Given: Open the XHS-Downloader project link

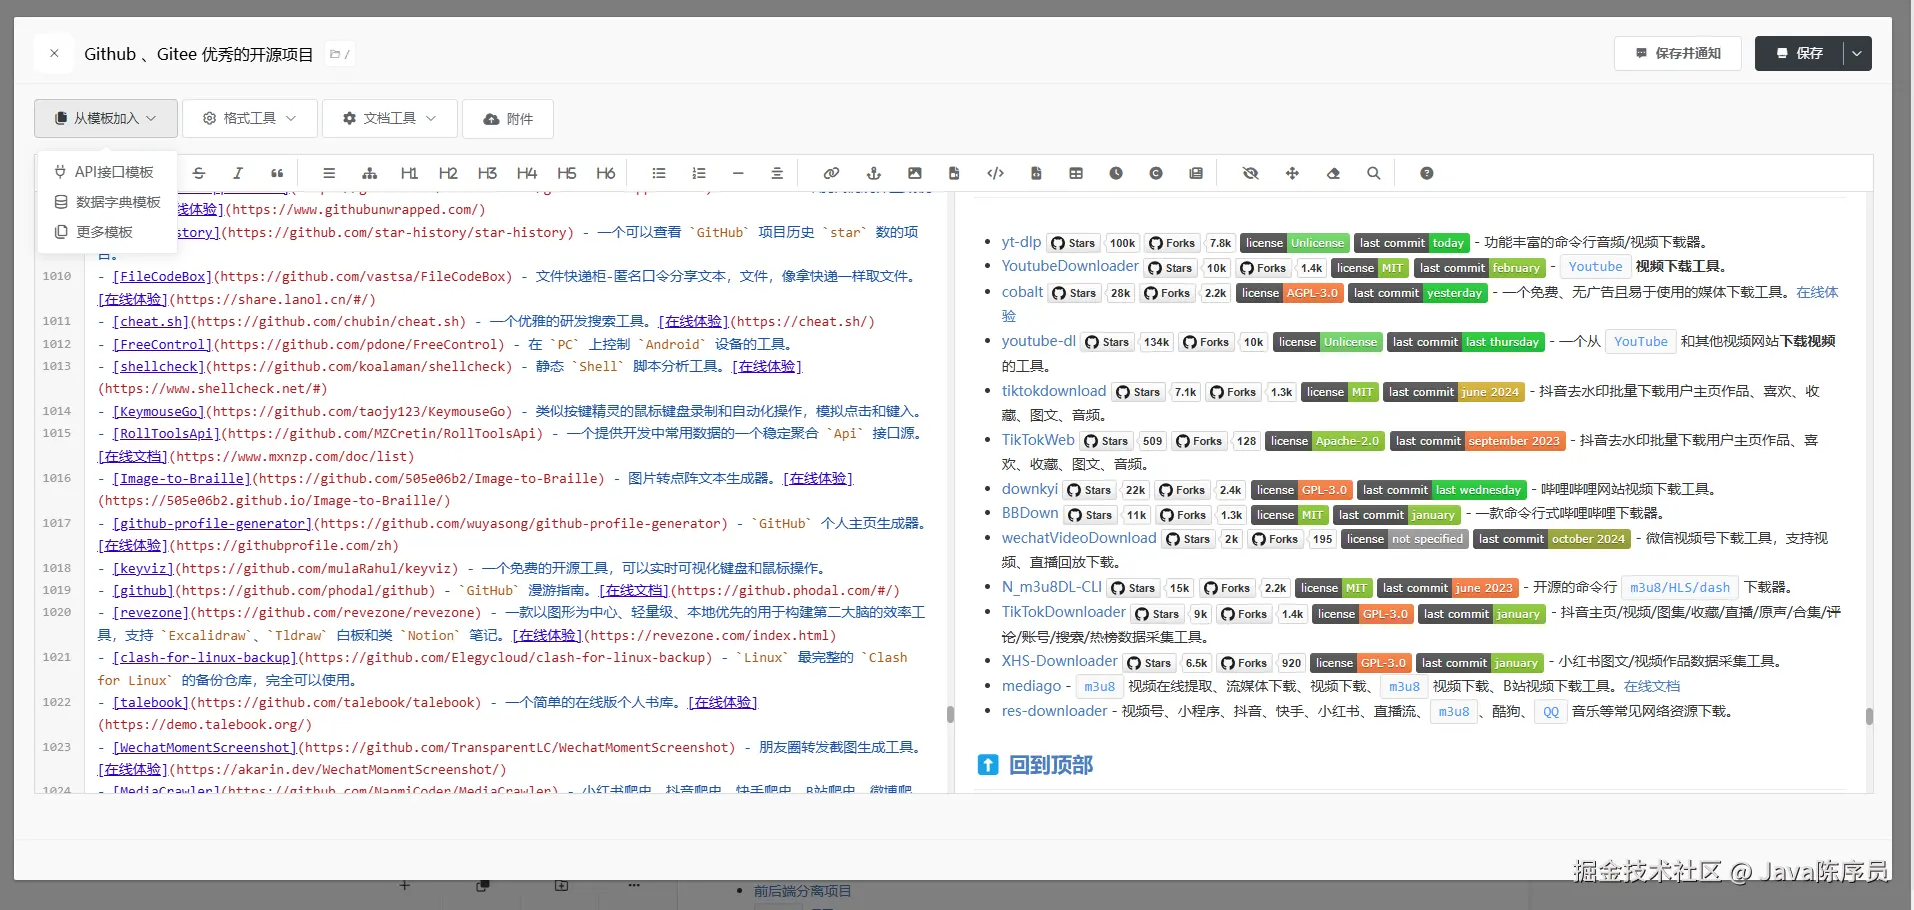Looking at the screenshot, I should pyautogui.click(x=1060, y=661).
